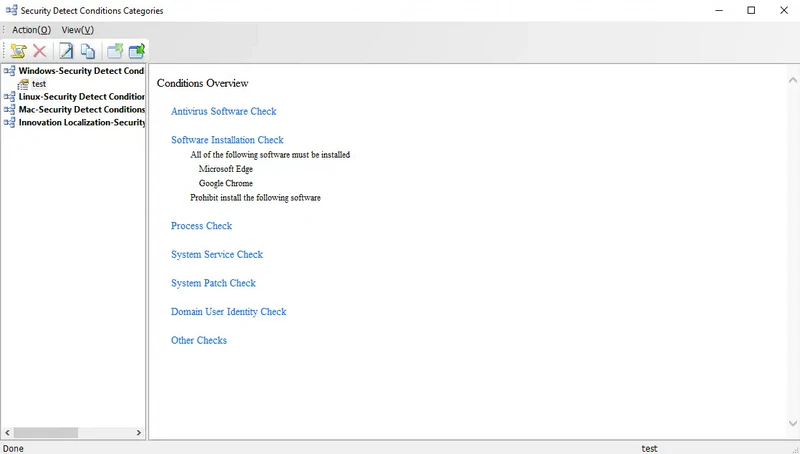Click the Conditions Overview heading

[x=203, y=83]
